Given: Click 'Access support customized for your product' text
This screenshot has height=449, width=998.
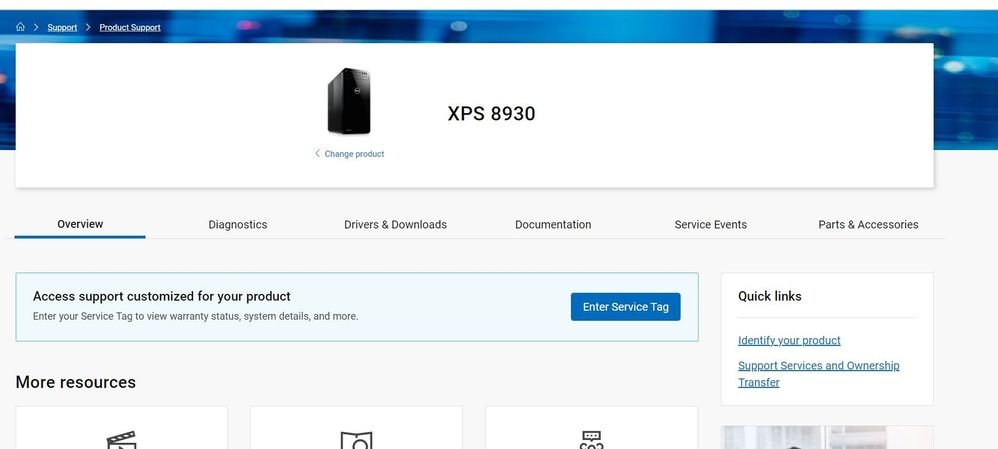Looking at the screenshot, I should pos(162,296).
